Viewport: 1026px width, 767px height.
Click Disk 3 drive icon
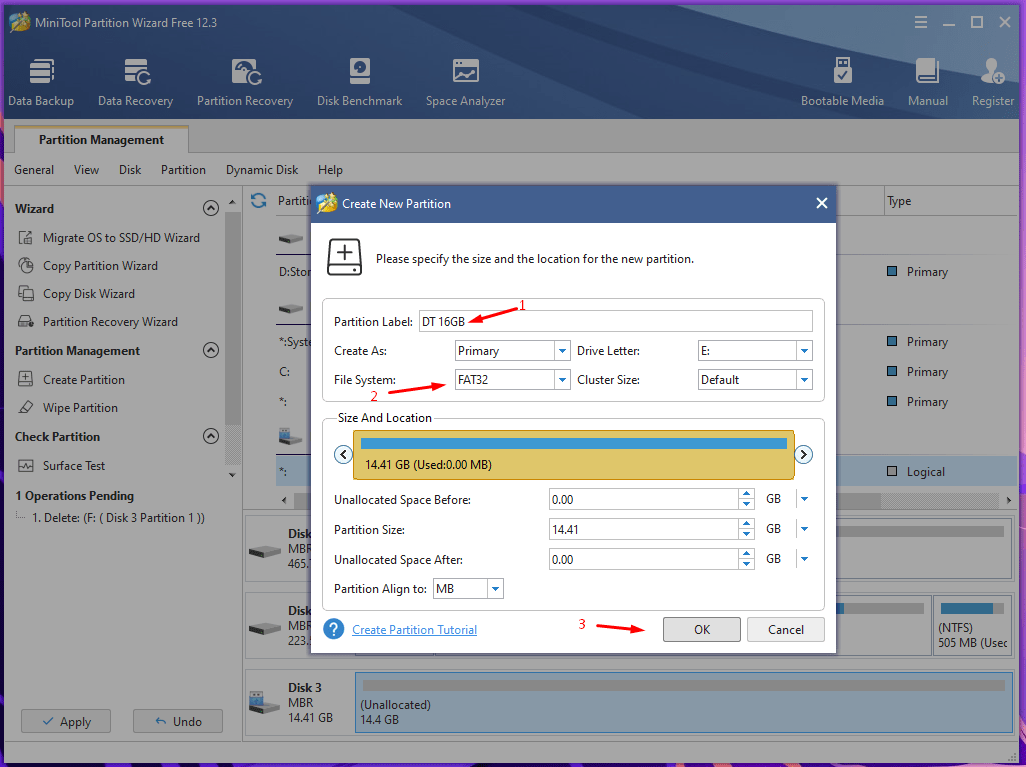click(x=265, y=703)
